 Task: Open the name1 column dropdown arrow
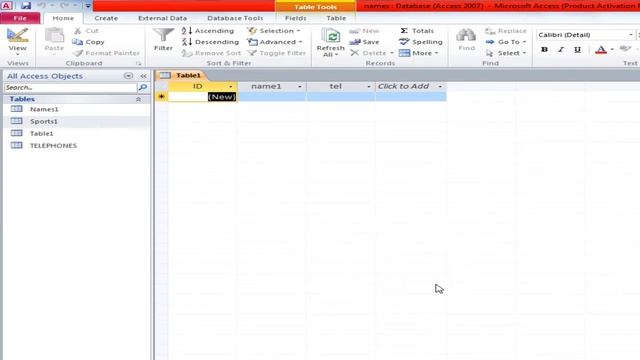[300, 87]
